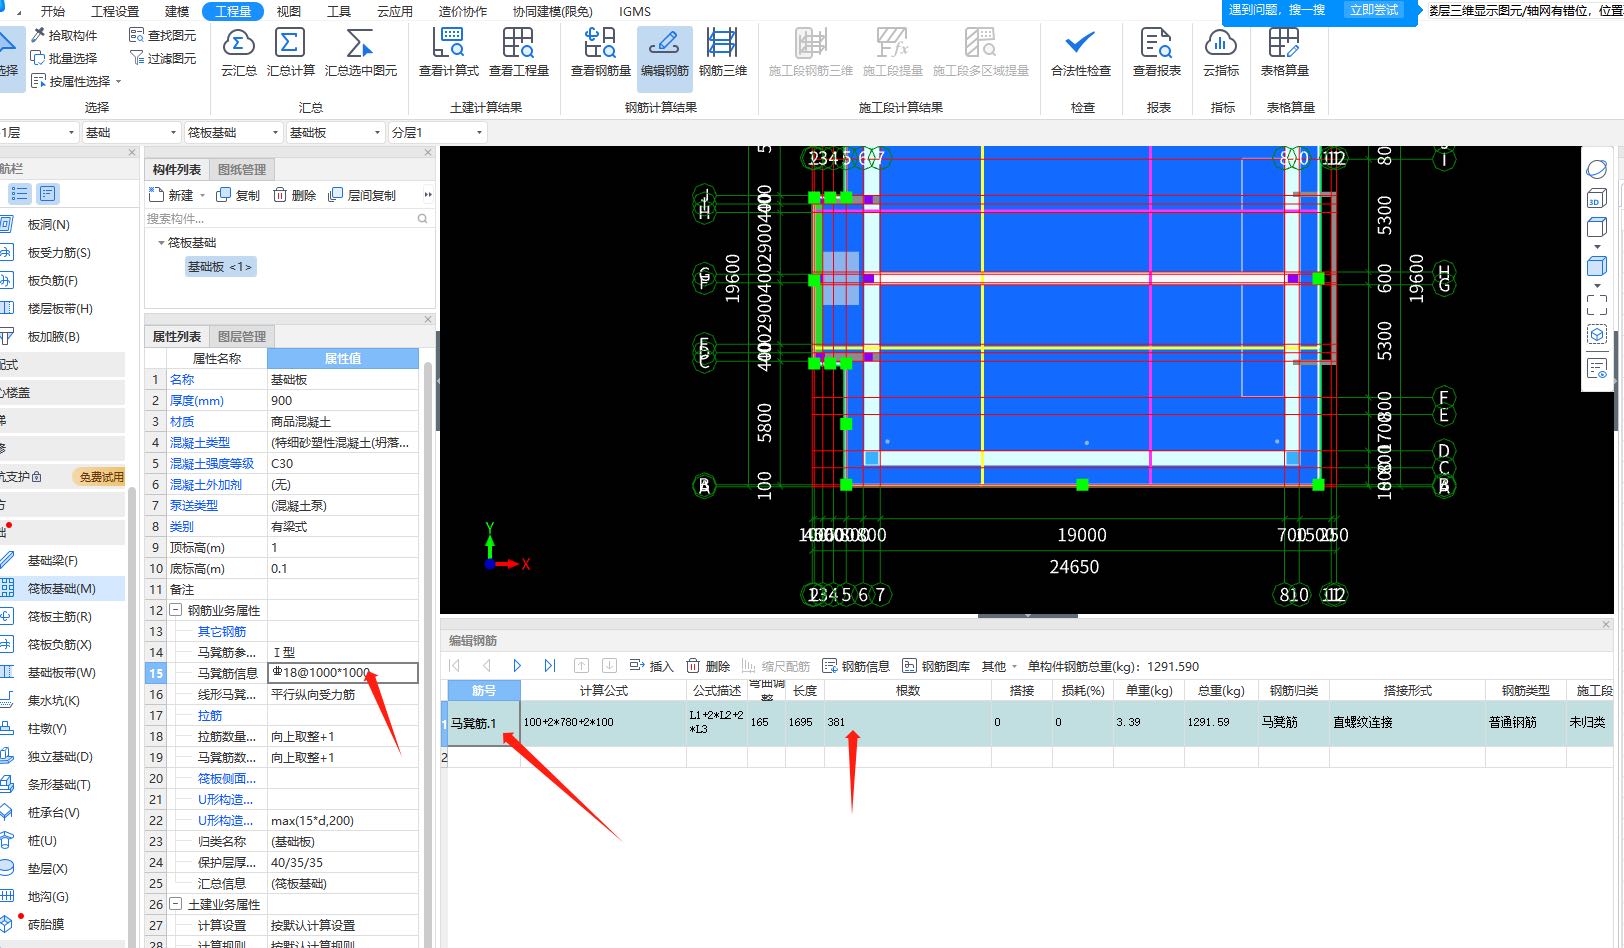The image size is (1624, 948).
Task: Click 复制 in component list toolbar
Action: click(x=239, y=195)
